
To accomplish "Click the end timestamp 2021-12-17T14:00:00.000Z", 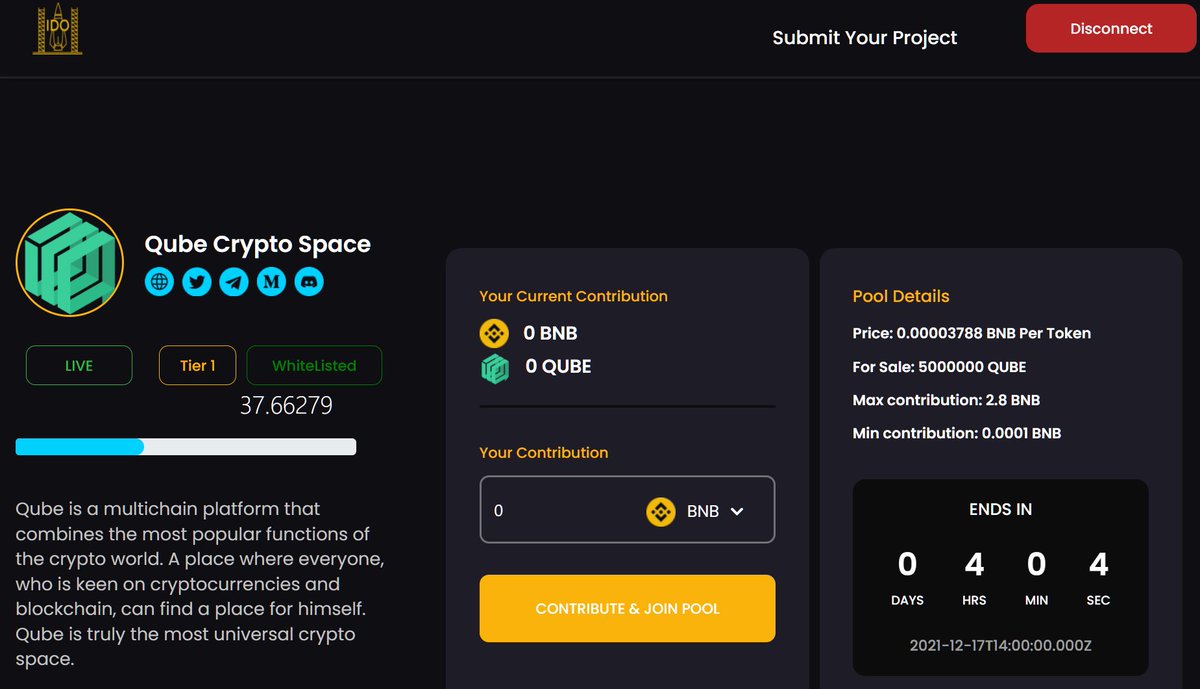I will click(1000, 646).
